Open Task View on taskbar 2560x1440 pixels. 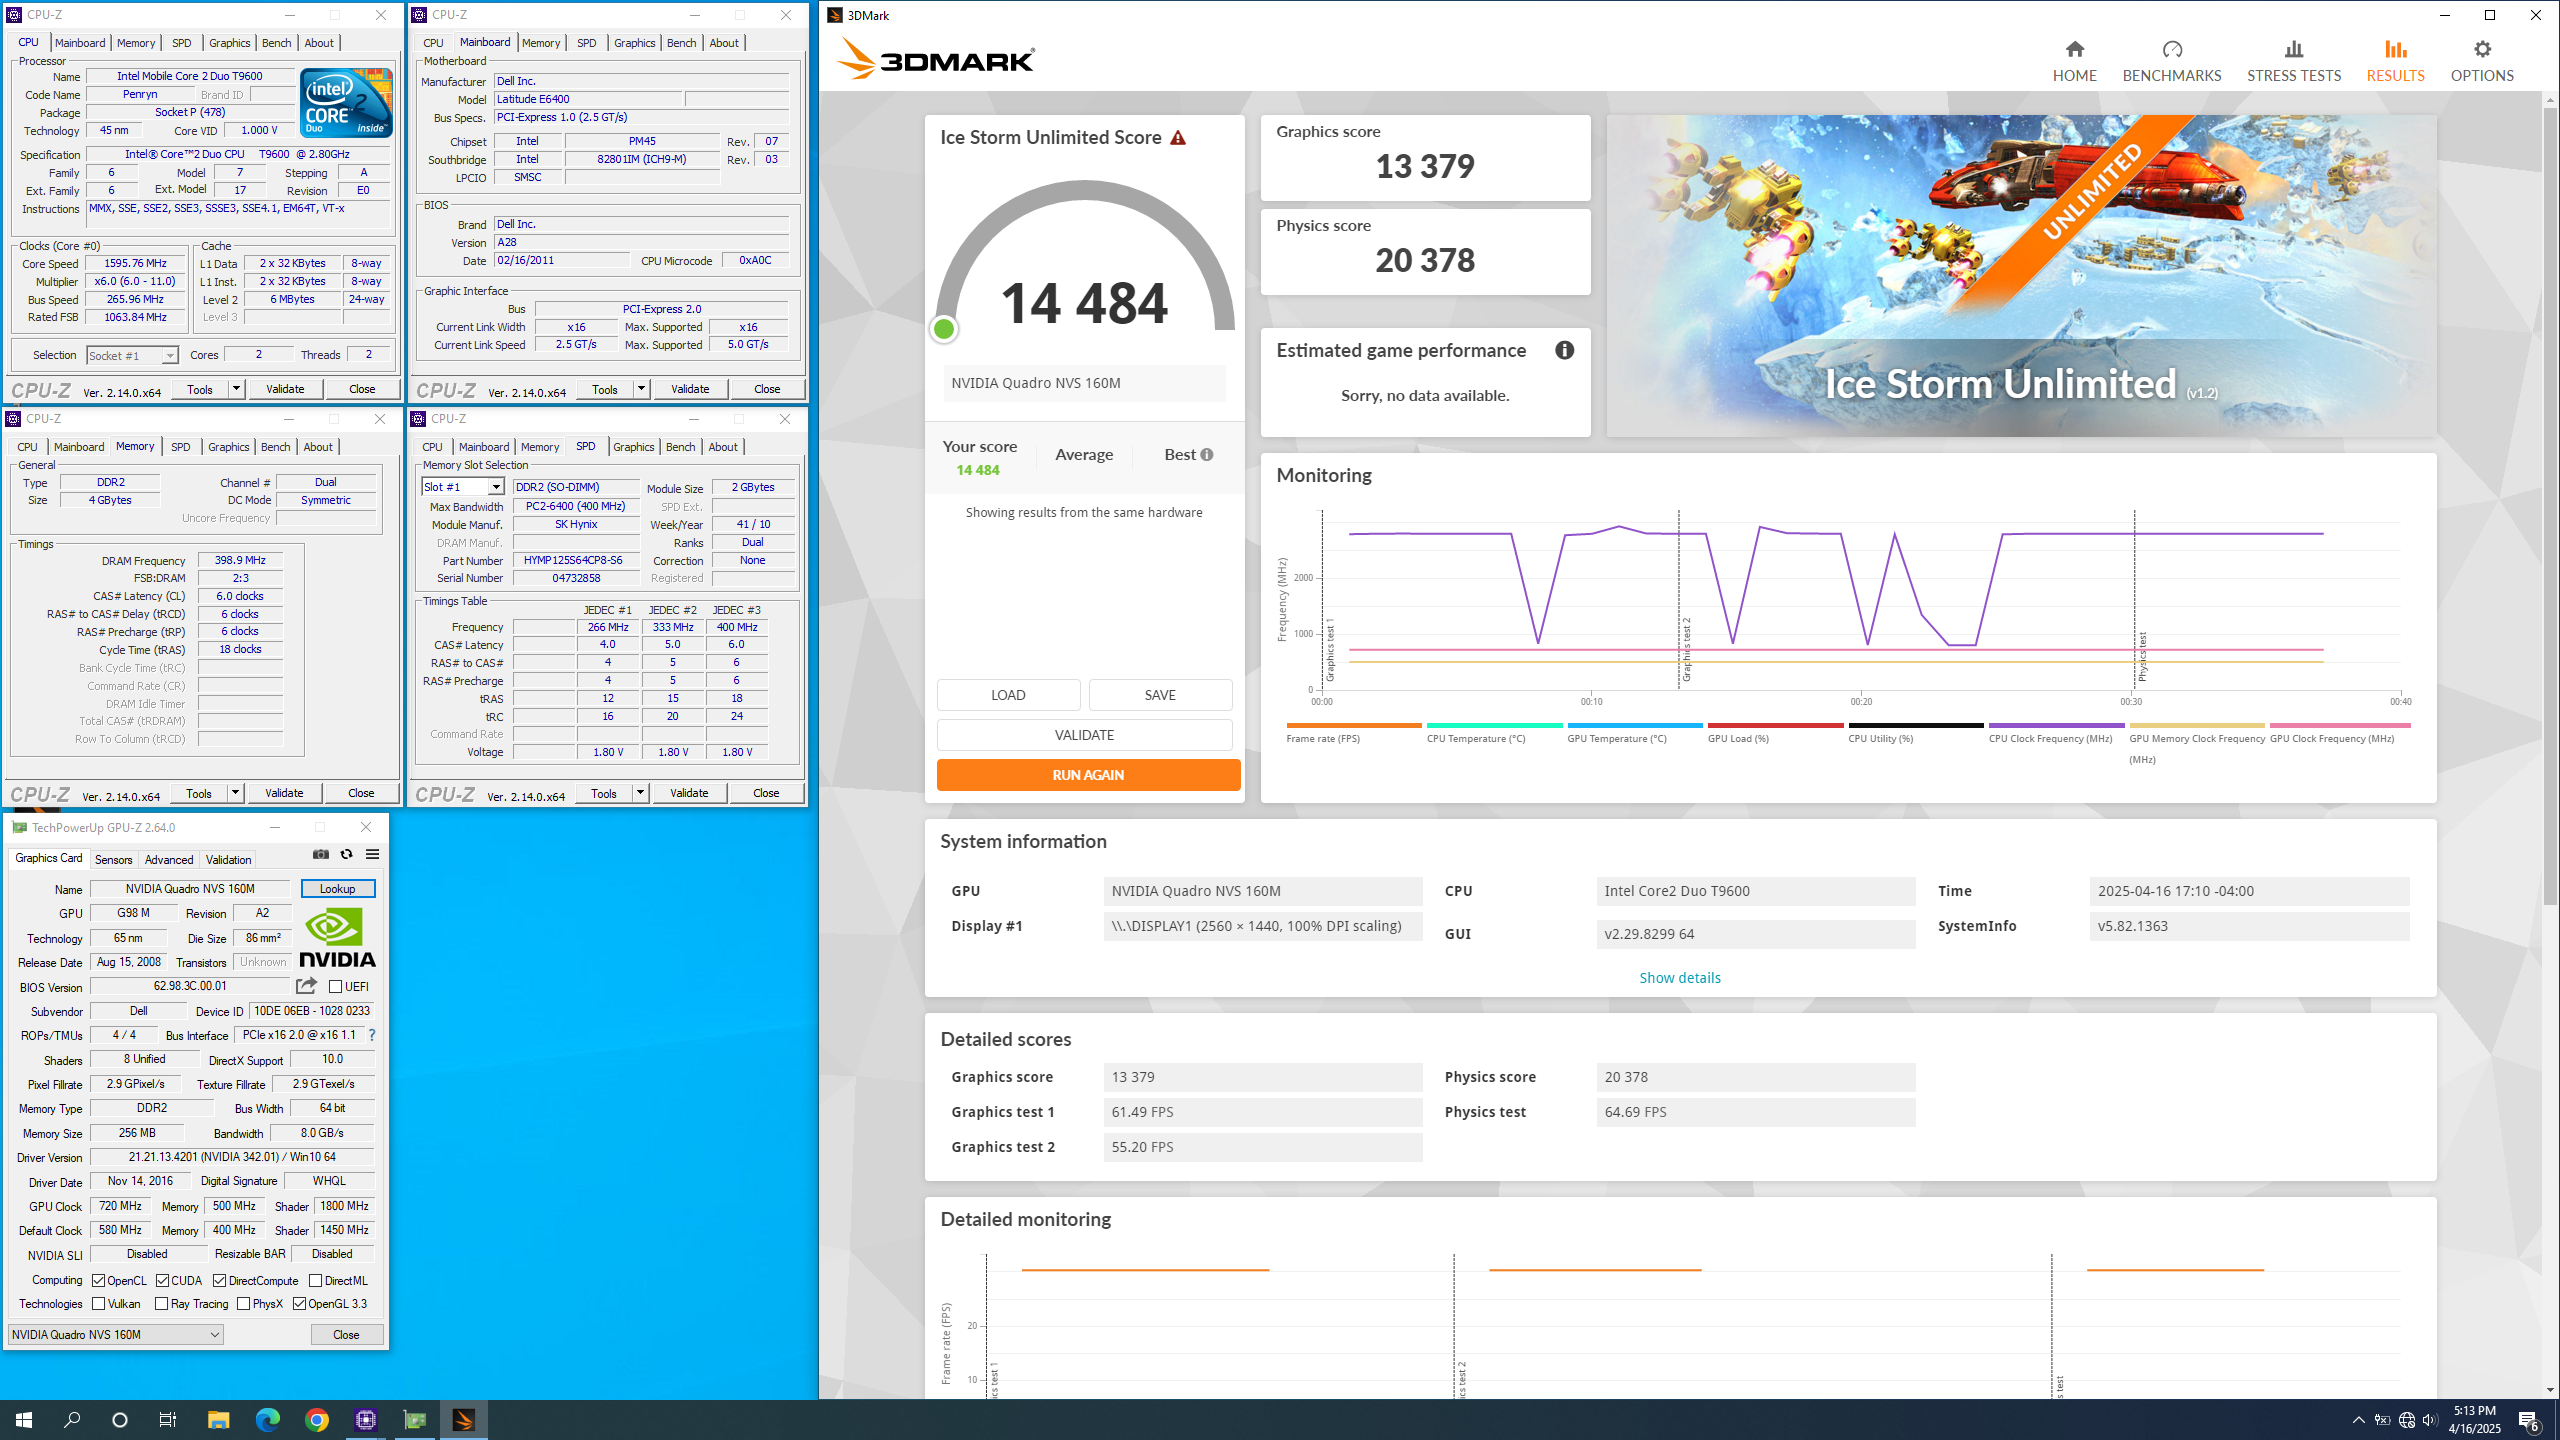[x=168, y=1419]
